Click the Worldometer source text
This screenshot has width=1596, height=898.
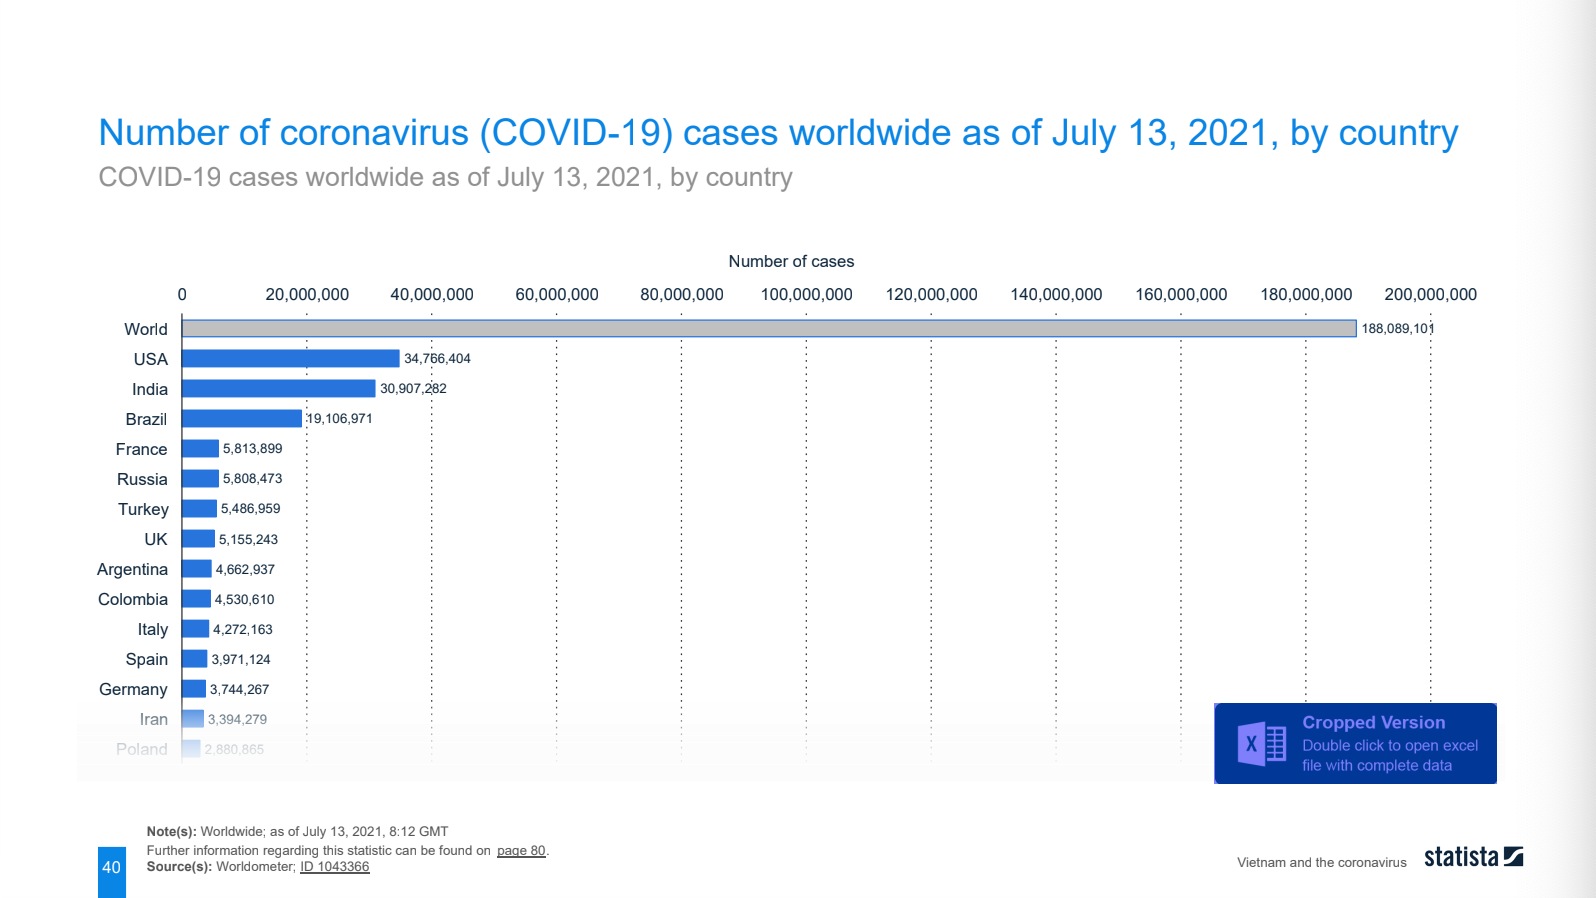pos(255,867)
